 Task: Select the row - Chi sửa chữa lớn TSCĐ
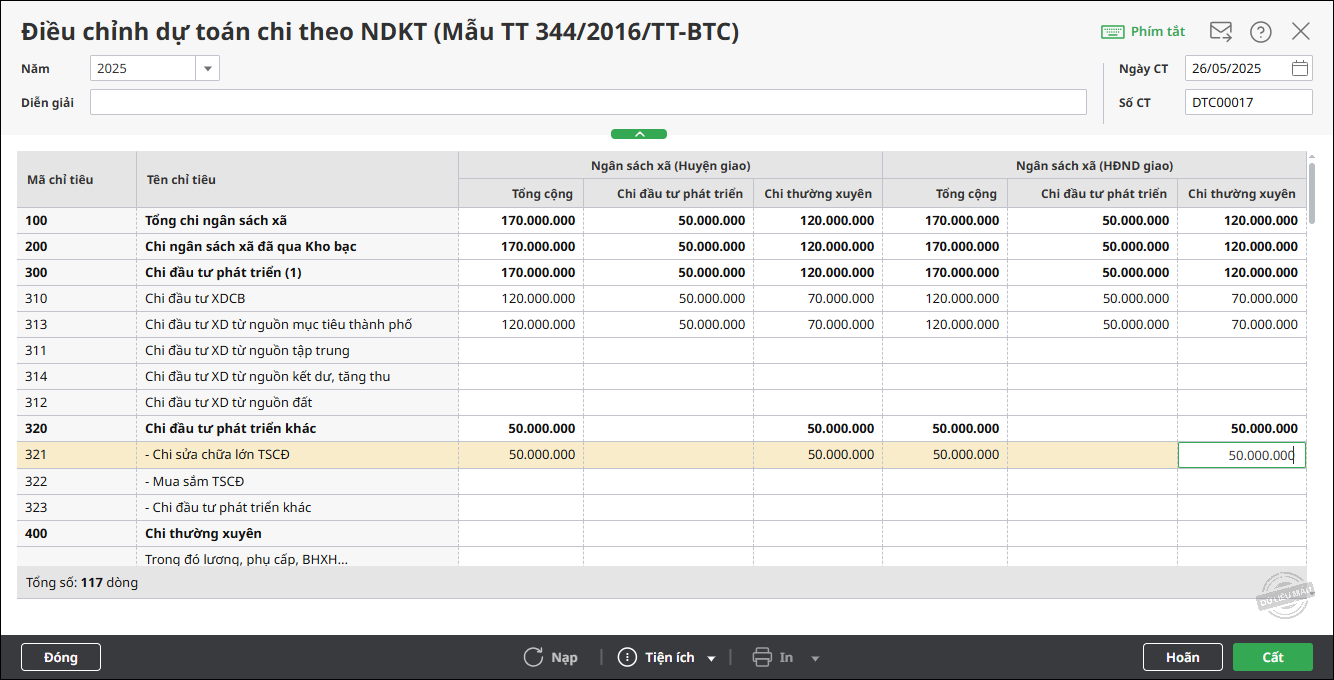click(x=661, y=455)
